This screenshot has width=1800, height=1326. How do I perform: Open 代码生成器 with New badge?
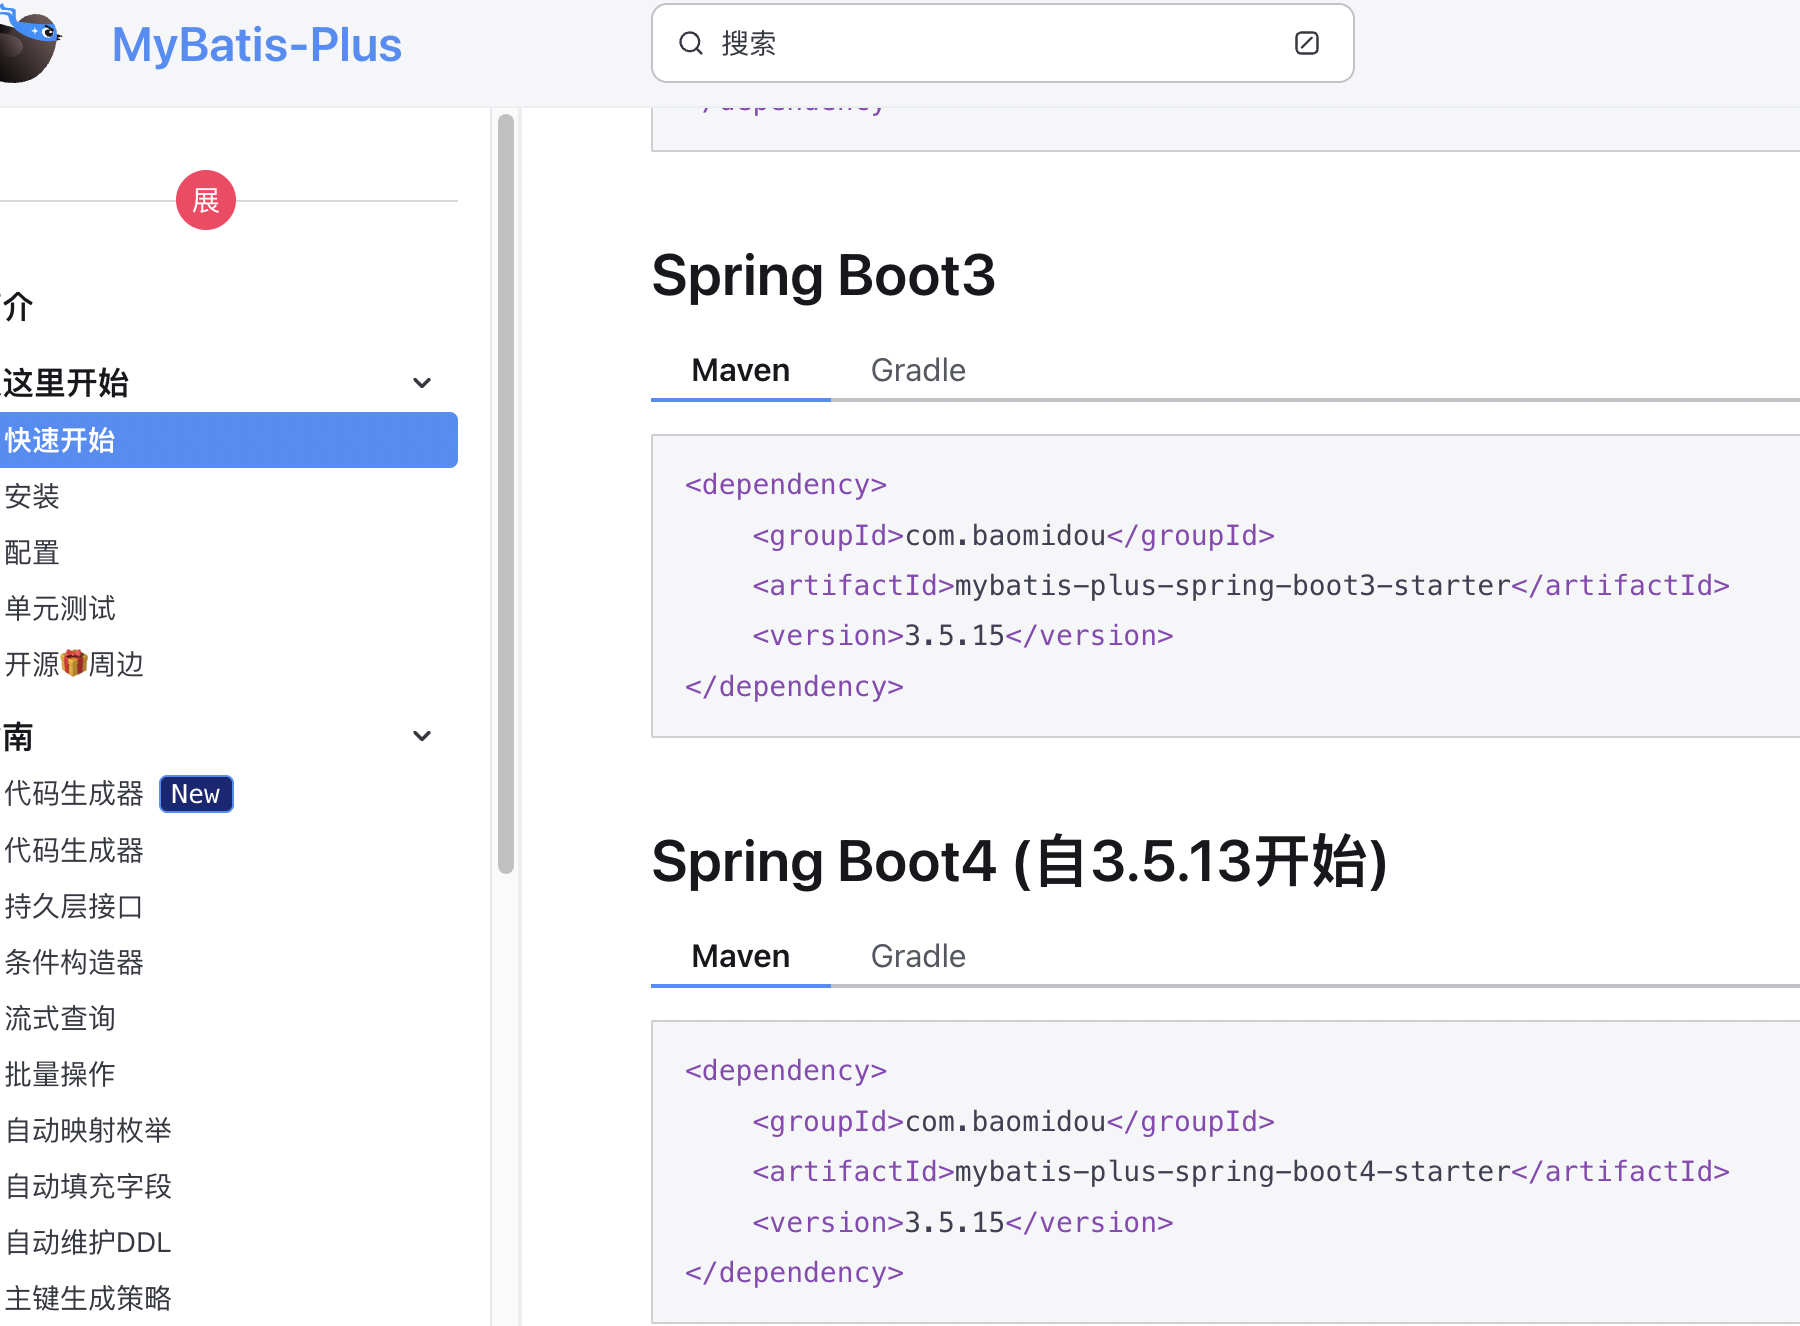pos(74,794)
